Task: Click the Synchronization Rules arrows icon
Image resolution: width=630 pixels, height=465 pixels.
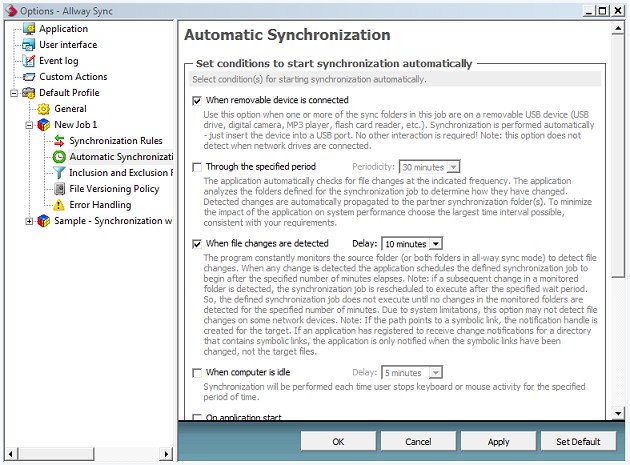Action: pos(59,141)
